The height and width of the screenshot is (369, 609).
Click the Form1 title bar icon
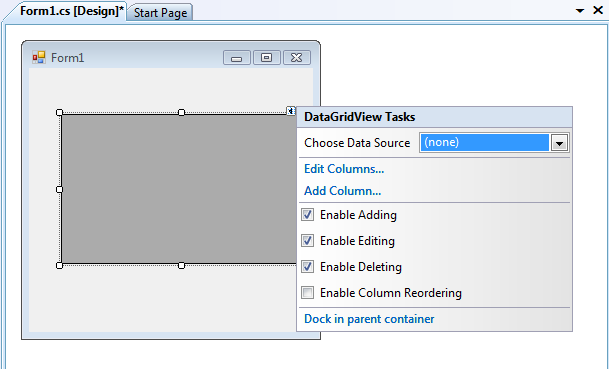click(x=39, y=57)
